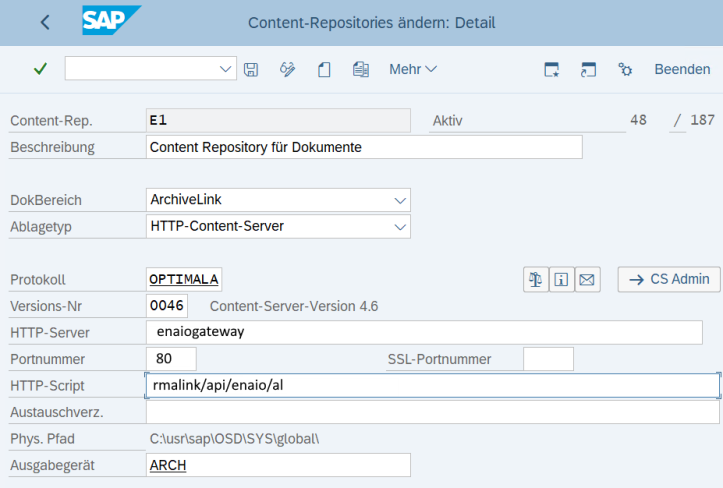Open the Mehr menu

412,69
